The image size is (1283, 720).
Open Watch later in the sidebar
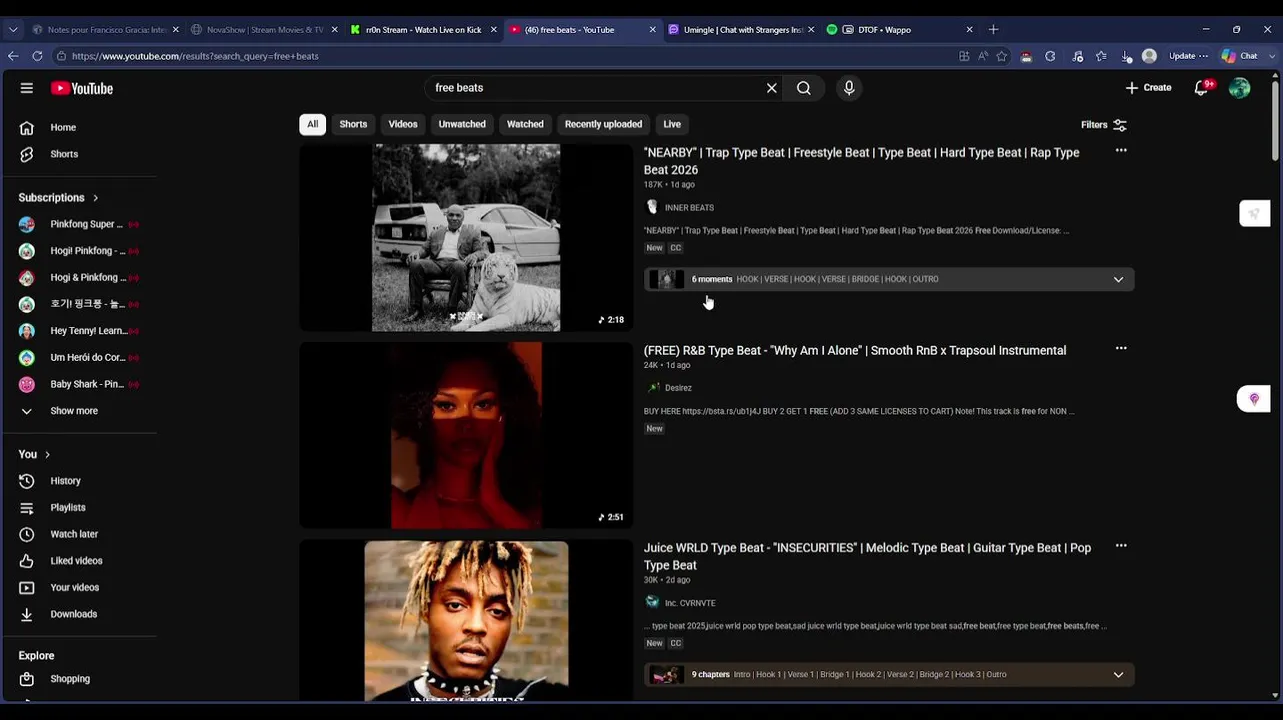[x=74, y=534]
